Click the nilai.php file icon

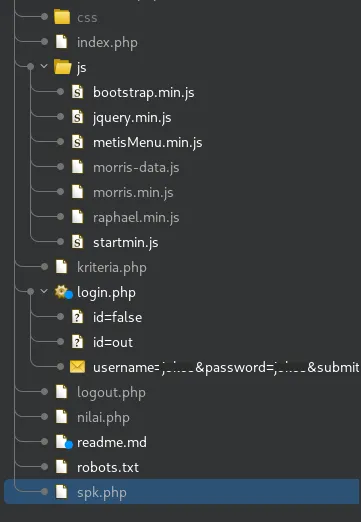[x=61, y=417]
